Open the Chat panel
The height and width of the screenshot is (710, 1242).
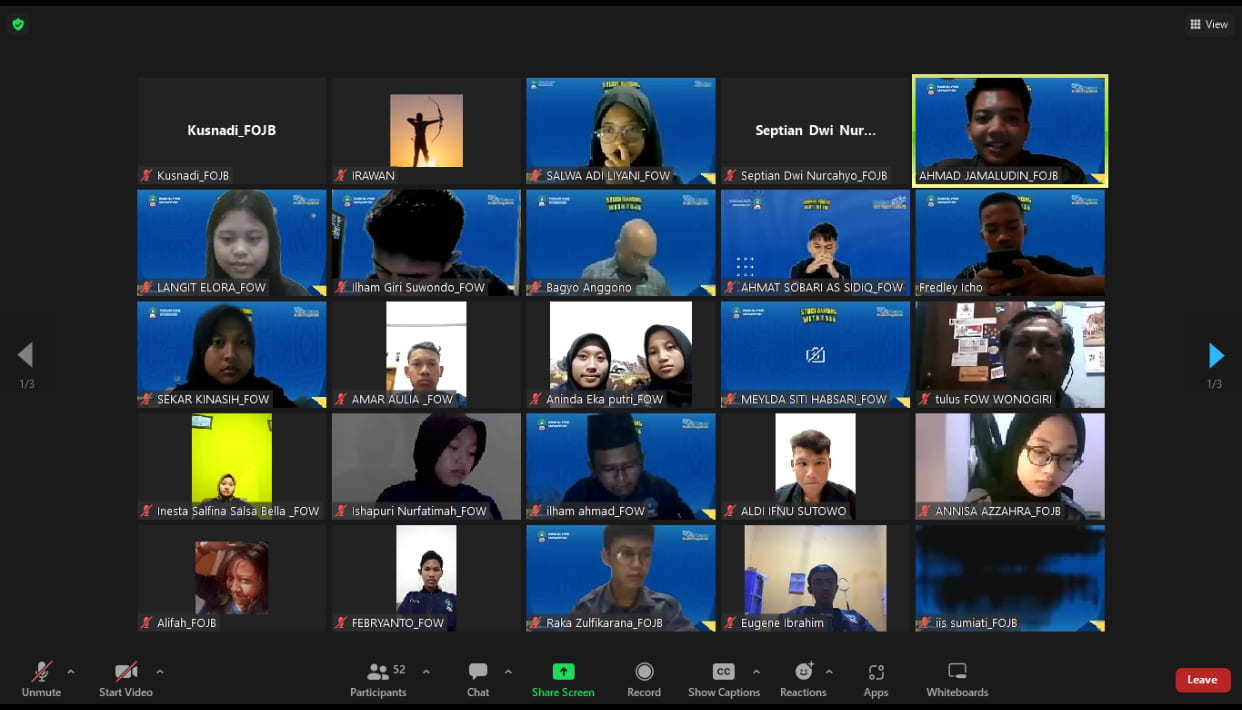(478, 679)
